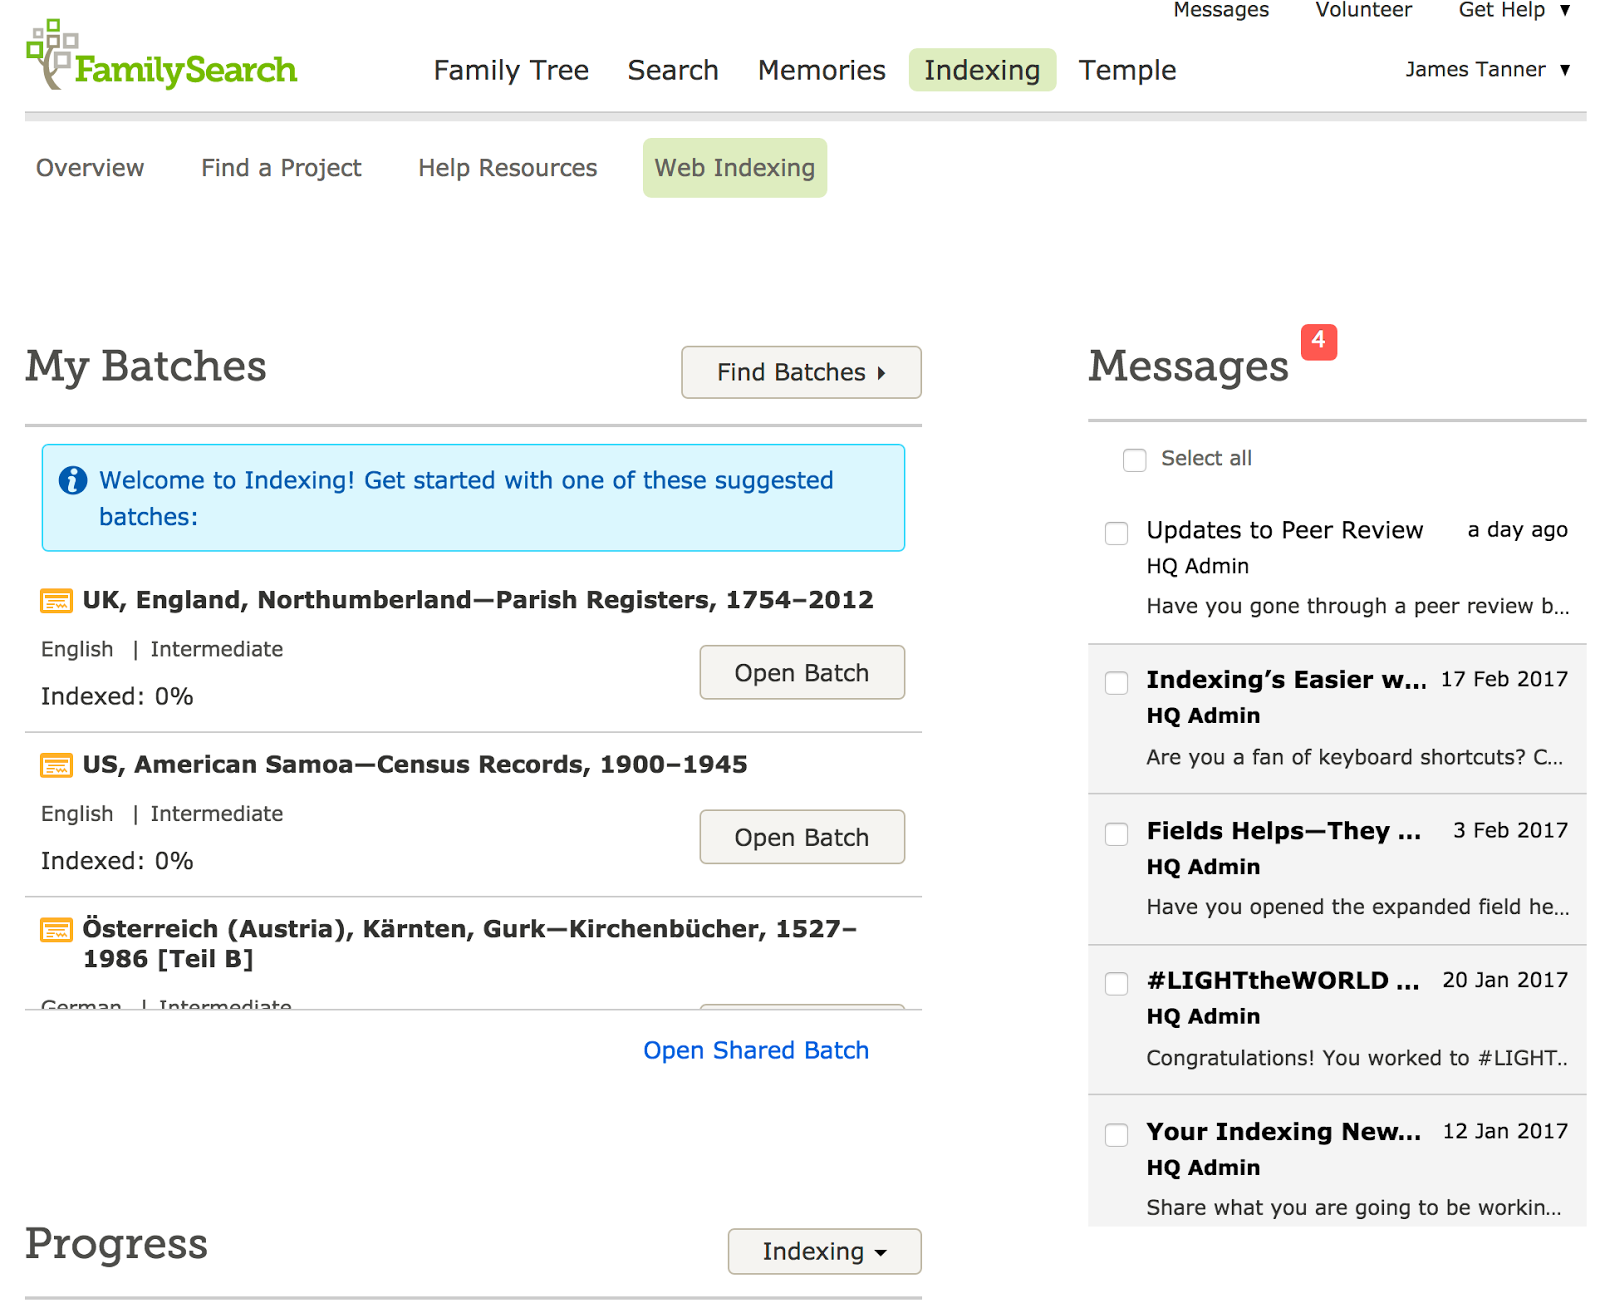Open Batch for American Samoa Census Records

tap(801, 837)
